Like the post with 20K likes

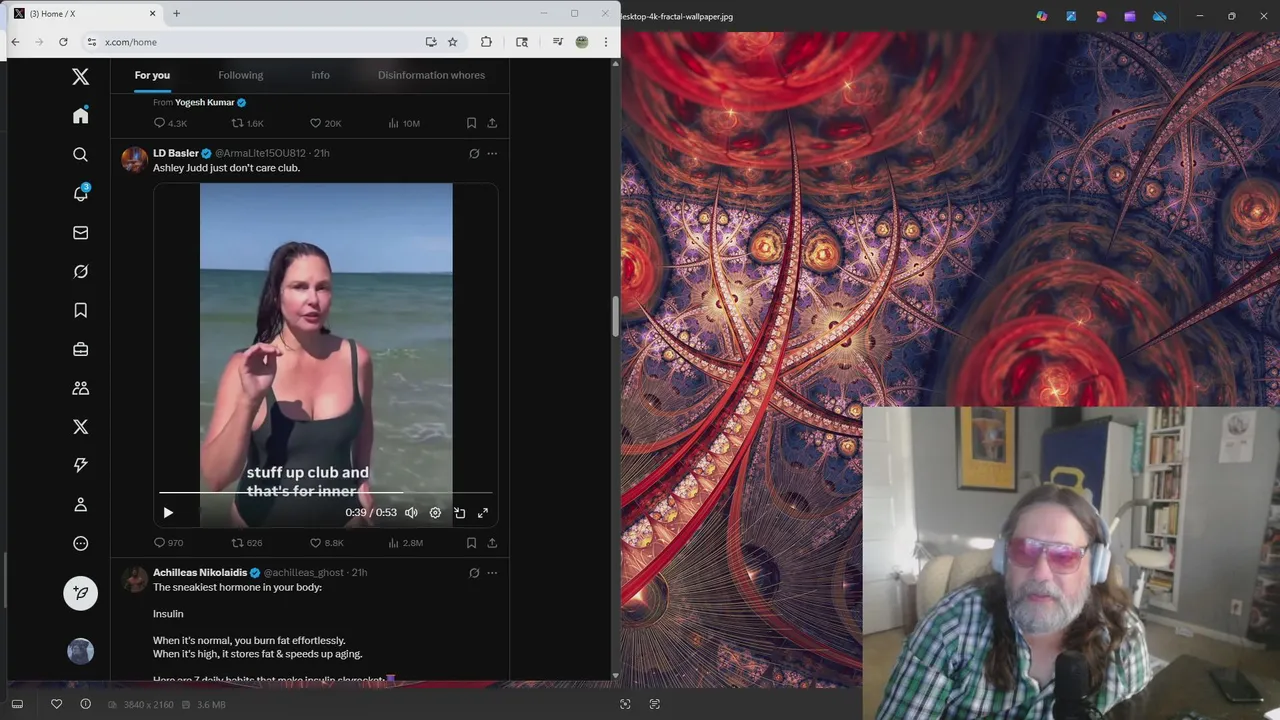326,123
